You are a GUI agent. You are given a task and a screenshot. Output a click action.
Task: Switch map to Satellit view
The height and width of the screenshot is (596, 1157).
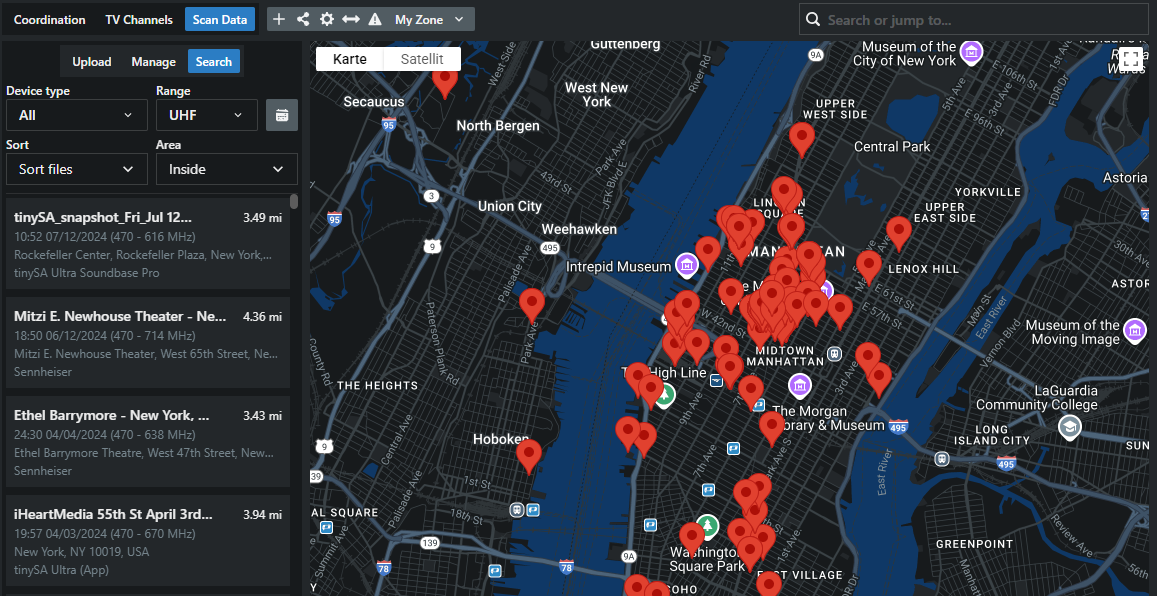click(x=422, y=59)
